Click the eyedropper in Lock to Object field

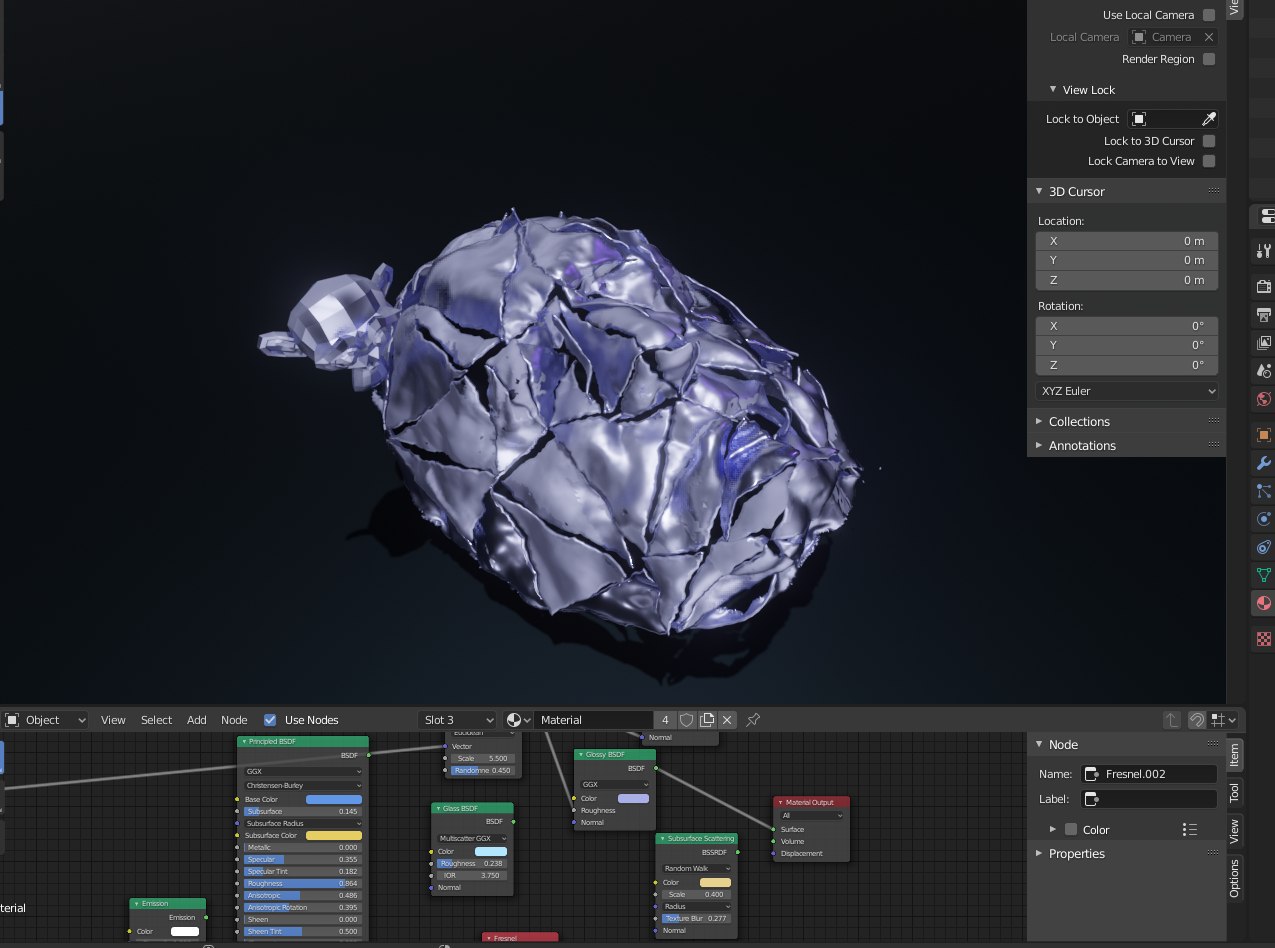(1208, 119)
